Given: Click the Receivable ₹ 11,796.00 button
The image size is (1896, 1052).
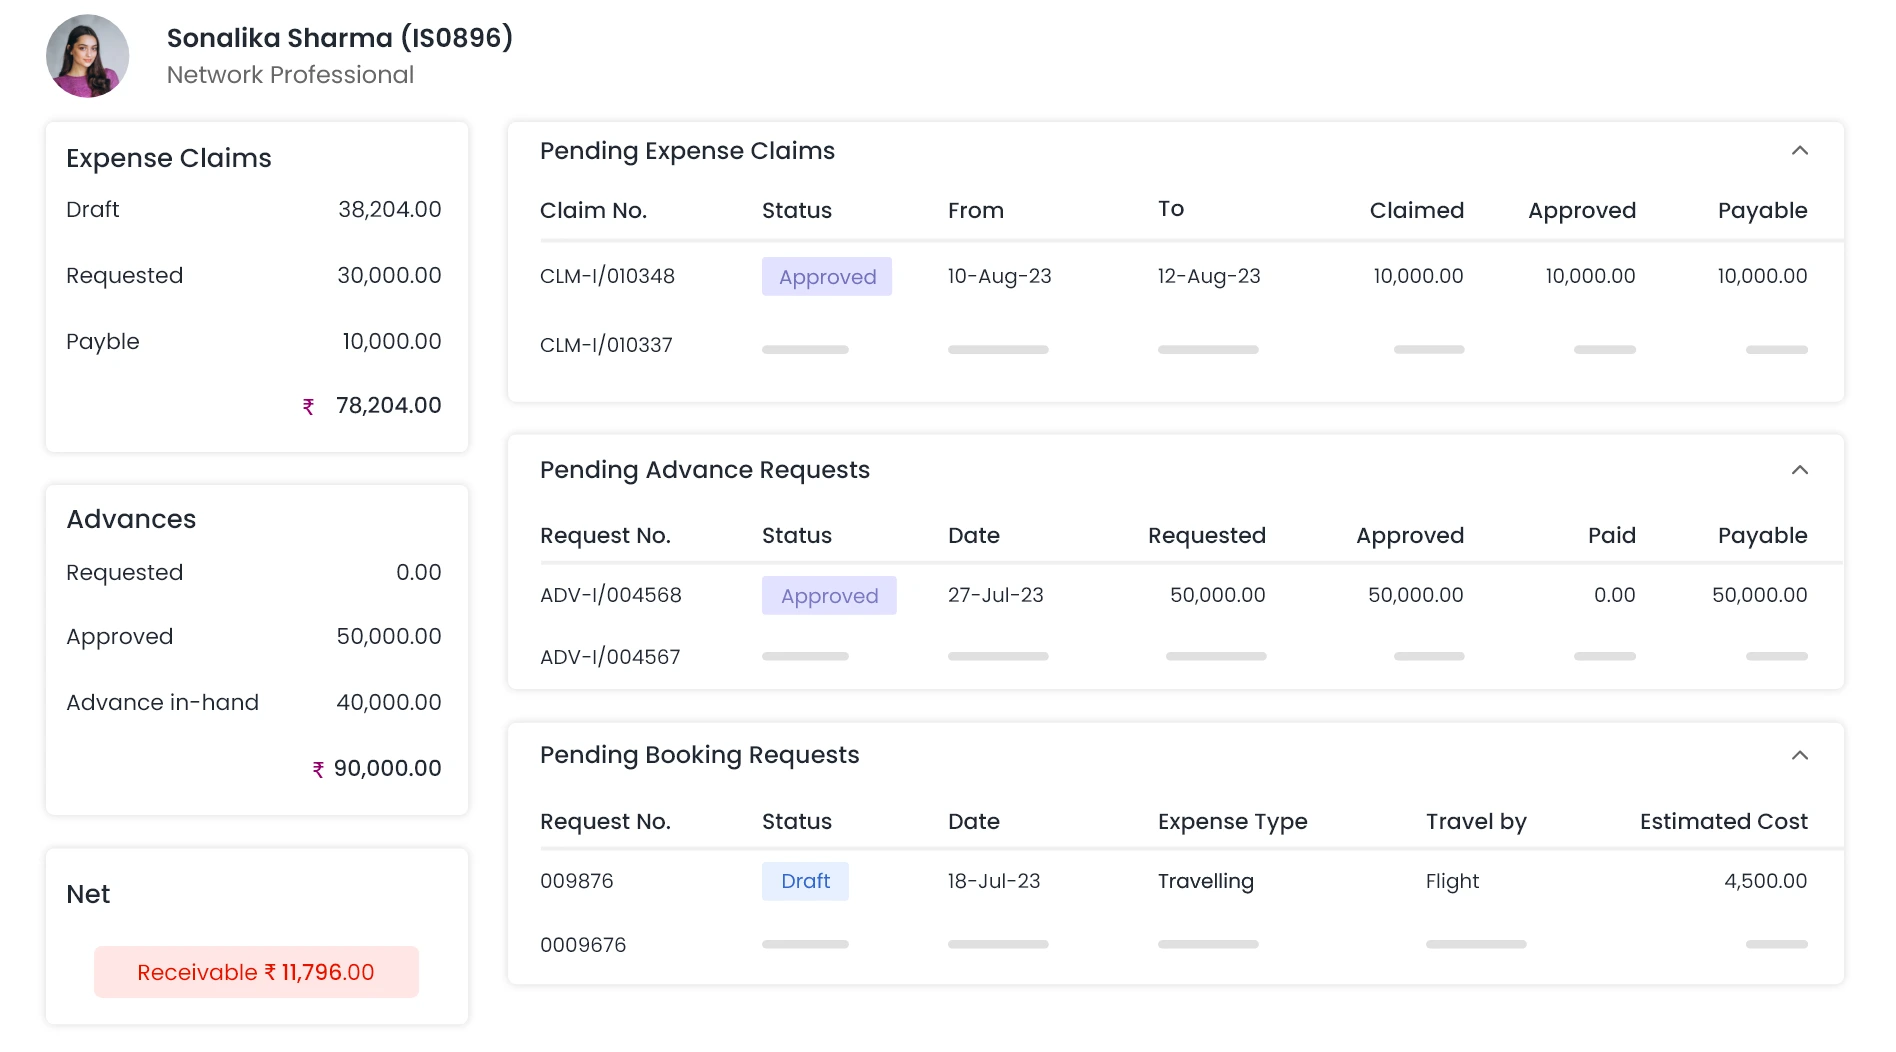Looking at the screenshot, I should point(256,972).
